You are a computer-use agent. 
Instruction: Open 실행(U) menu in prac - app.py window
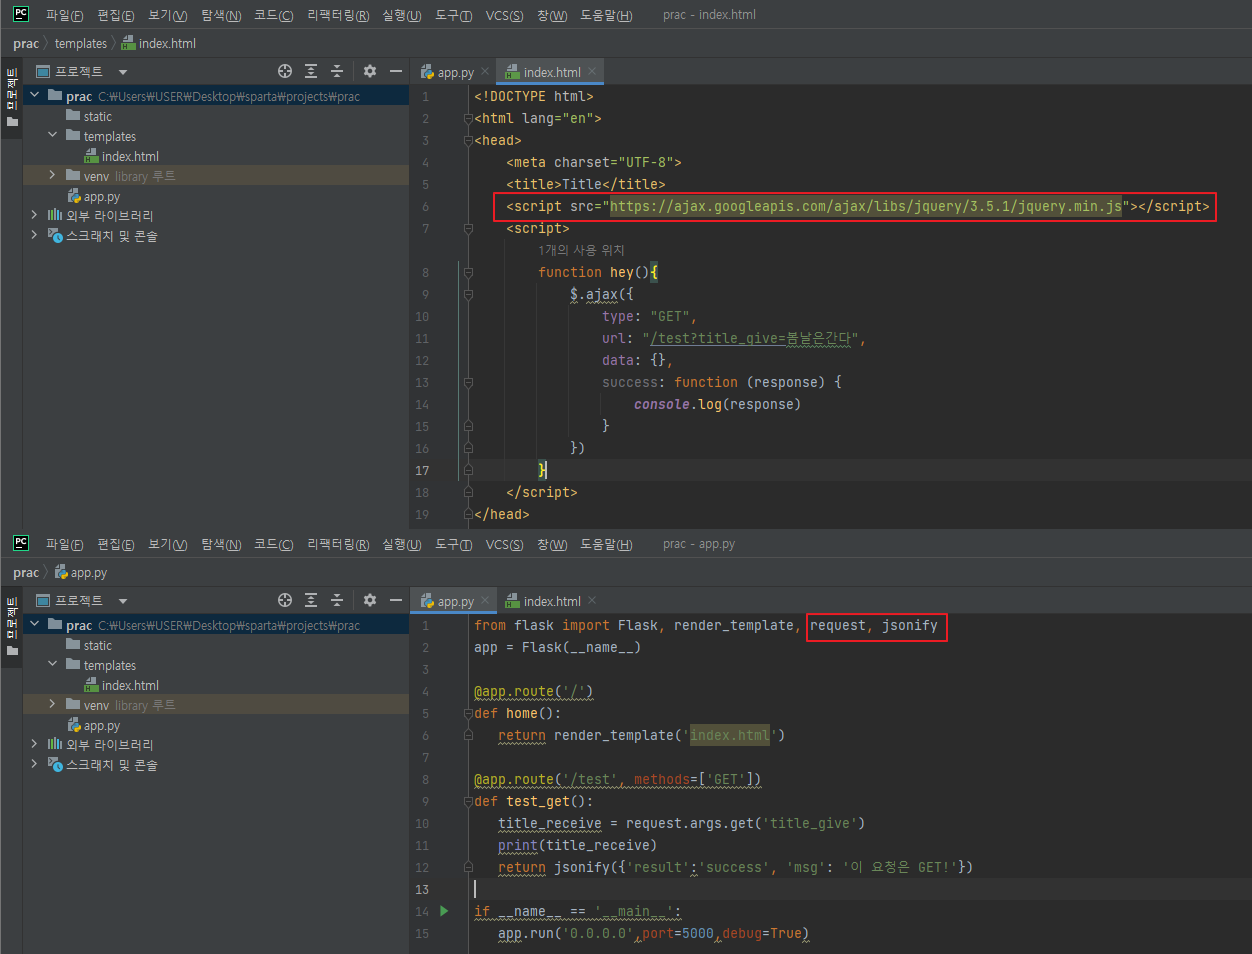(x=401, y=544)
